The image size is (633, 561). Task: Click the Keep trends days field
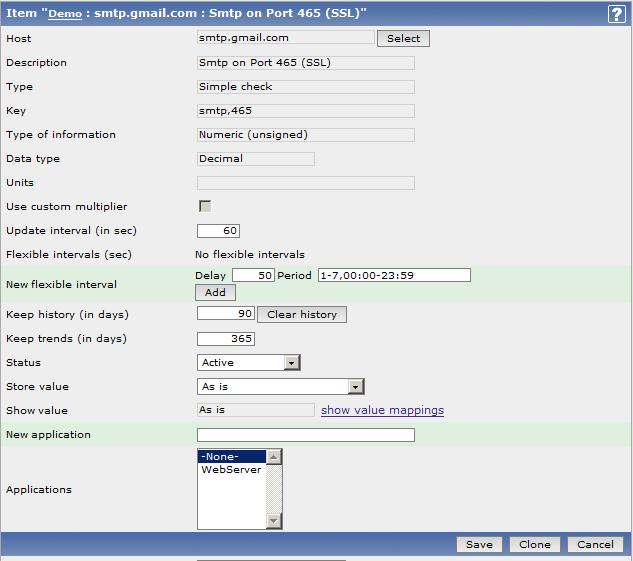[x=226, y=338]
